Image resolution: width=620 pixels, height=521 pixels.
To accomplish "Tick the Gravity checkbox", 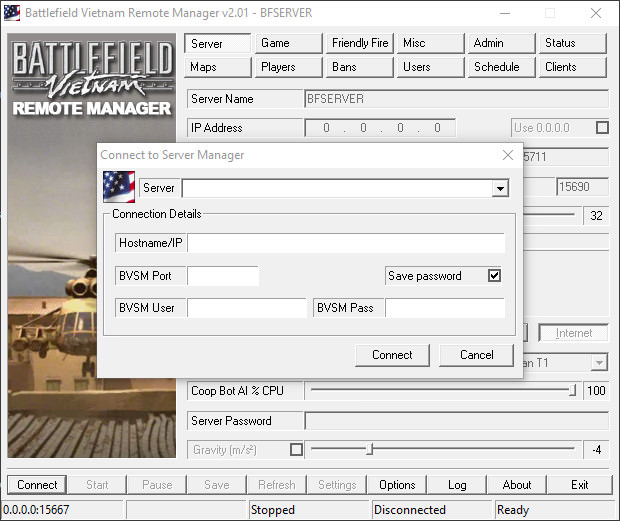I will click(x=296, y=450).
